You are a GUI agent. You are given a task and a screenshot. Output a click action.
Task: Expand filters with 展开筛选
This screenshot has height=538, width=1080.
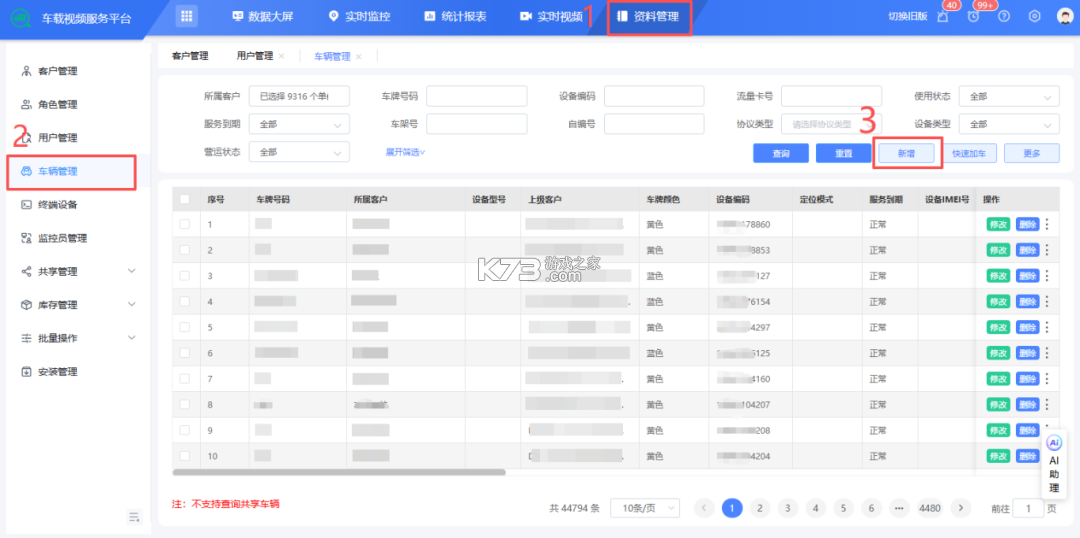tap(405, 152)
